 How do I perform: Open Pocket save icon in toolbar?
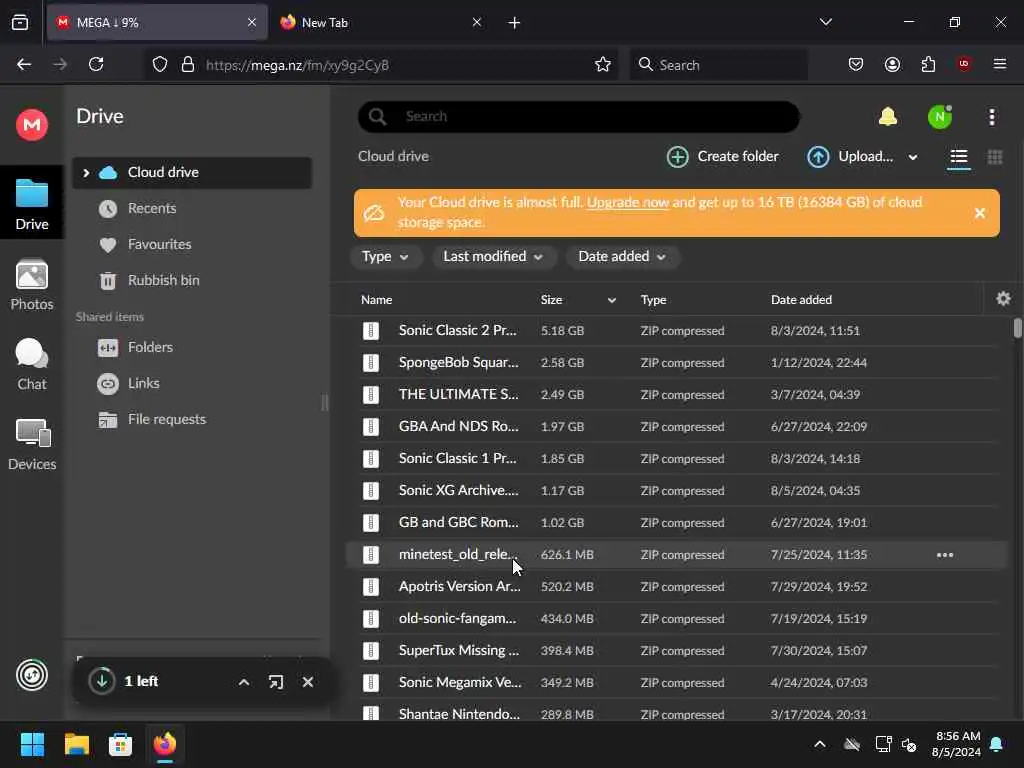pos(856,64)
